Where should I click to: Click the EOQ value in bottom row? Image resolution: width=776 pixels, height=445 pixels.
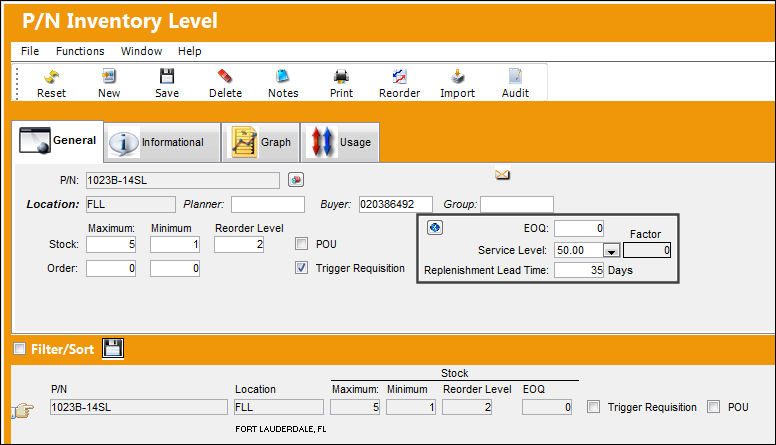coord(547,407)
